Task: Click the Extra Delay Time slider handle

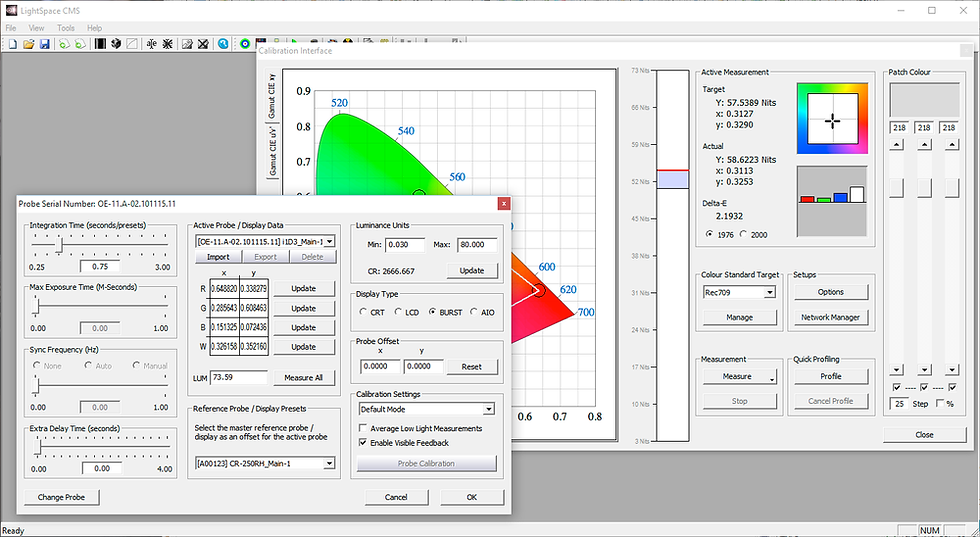Action: (x=38, y=446)
